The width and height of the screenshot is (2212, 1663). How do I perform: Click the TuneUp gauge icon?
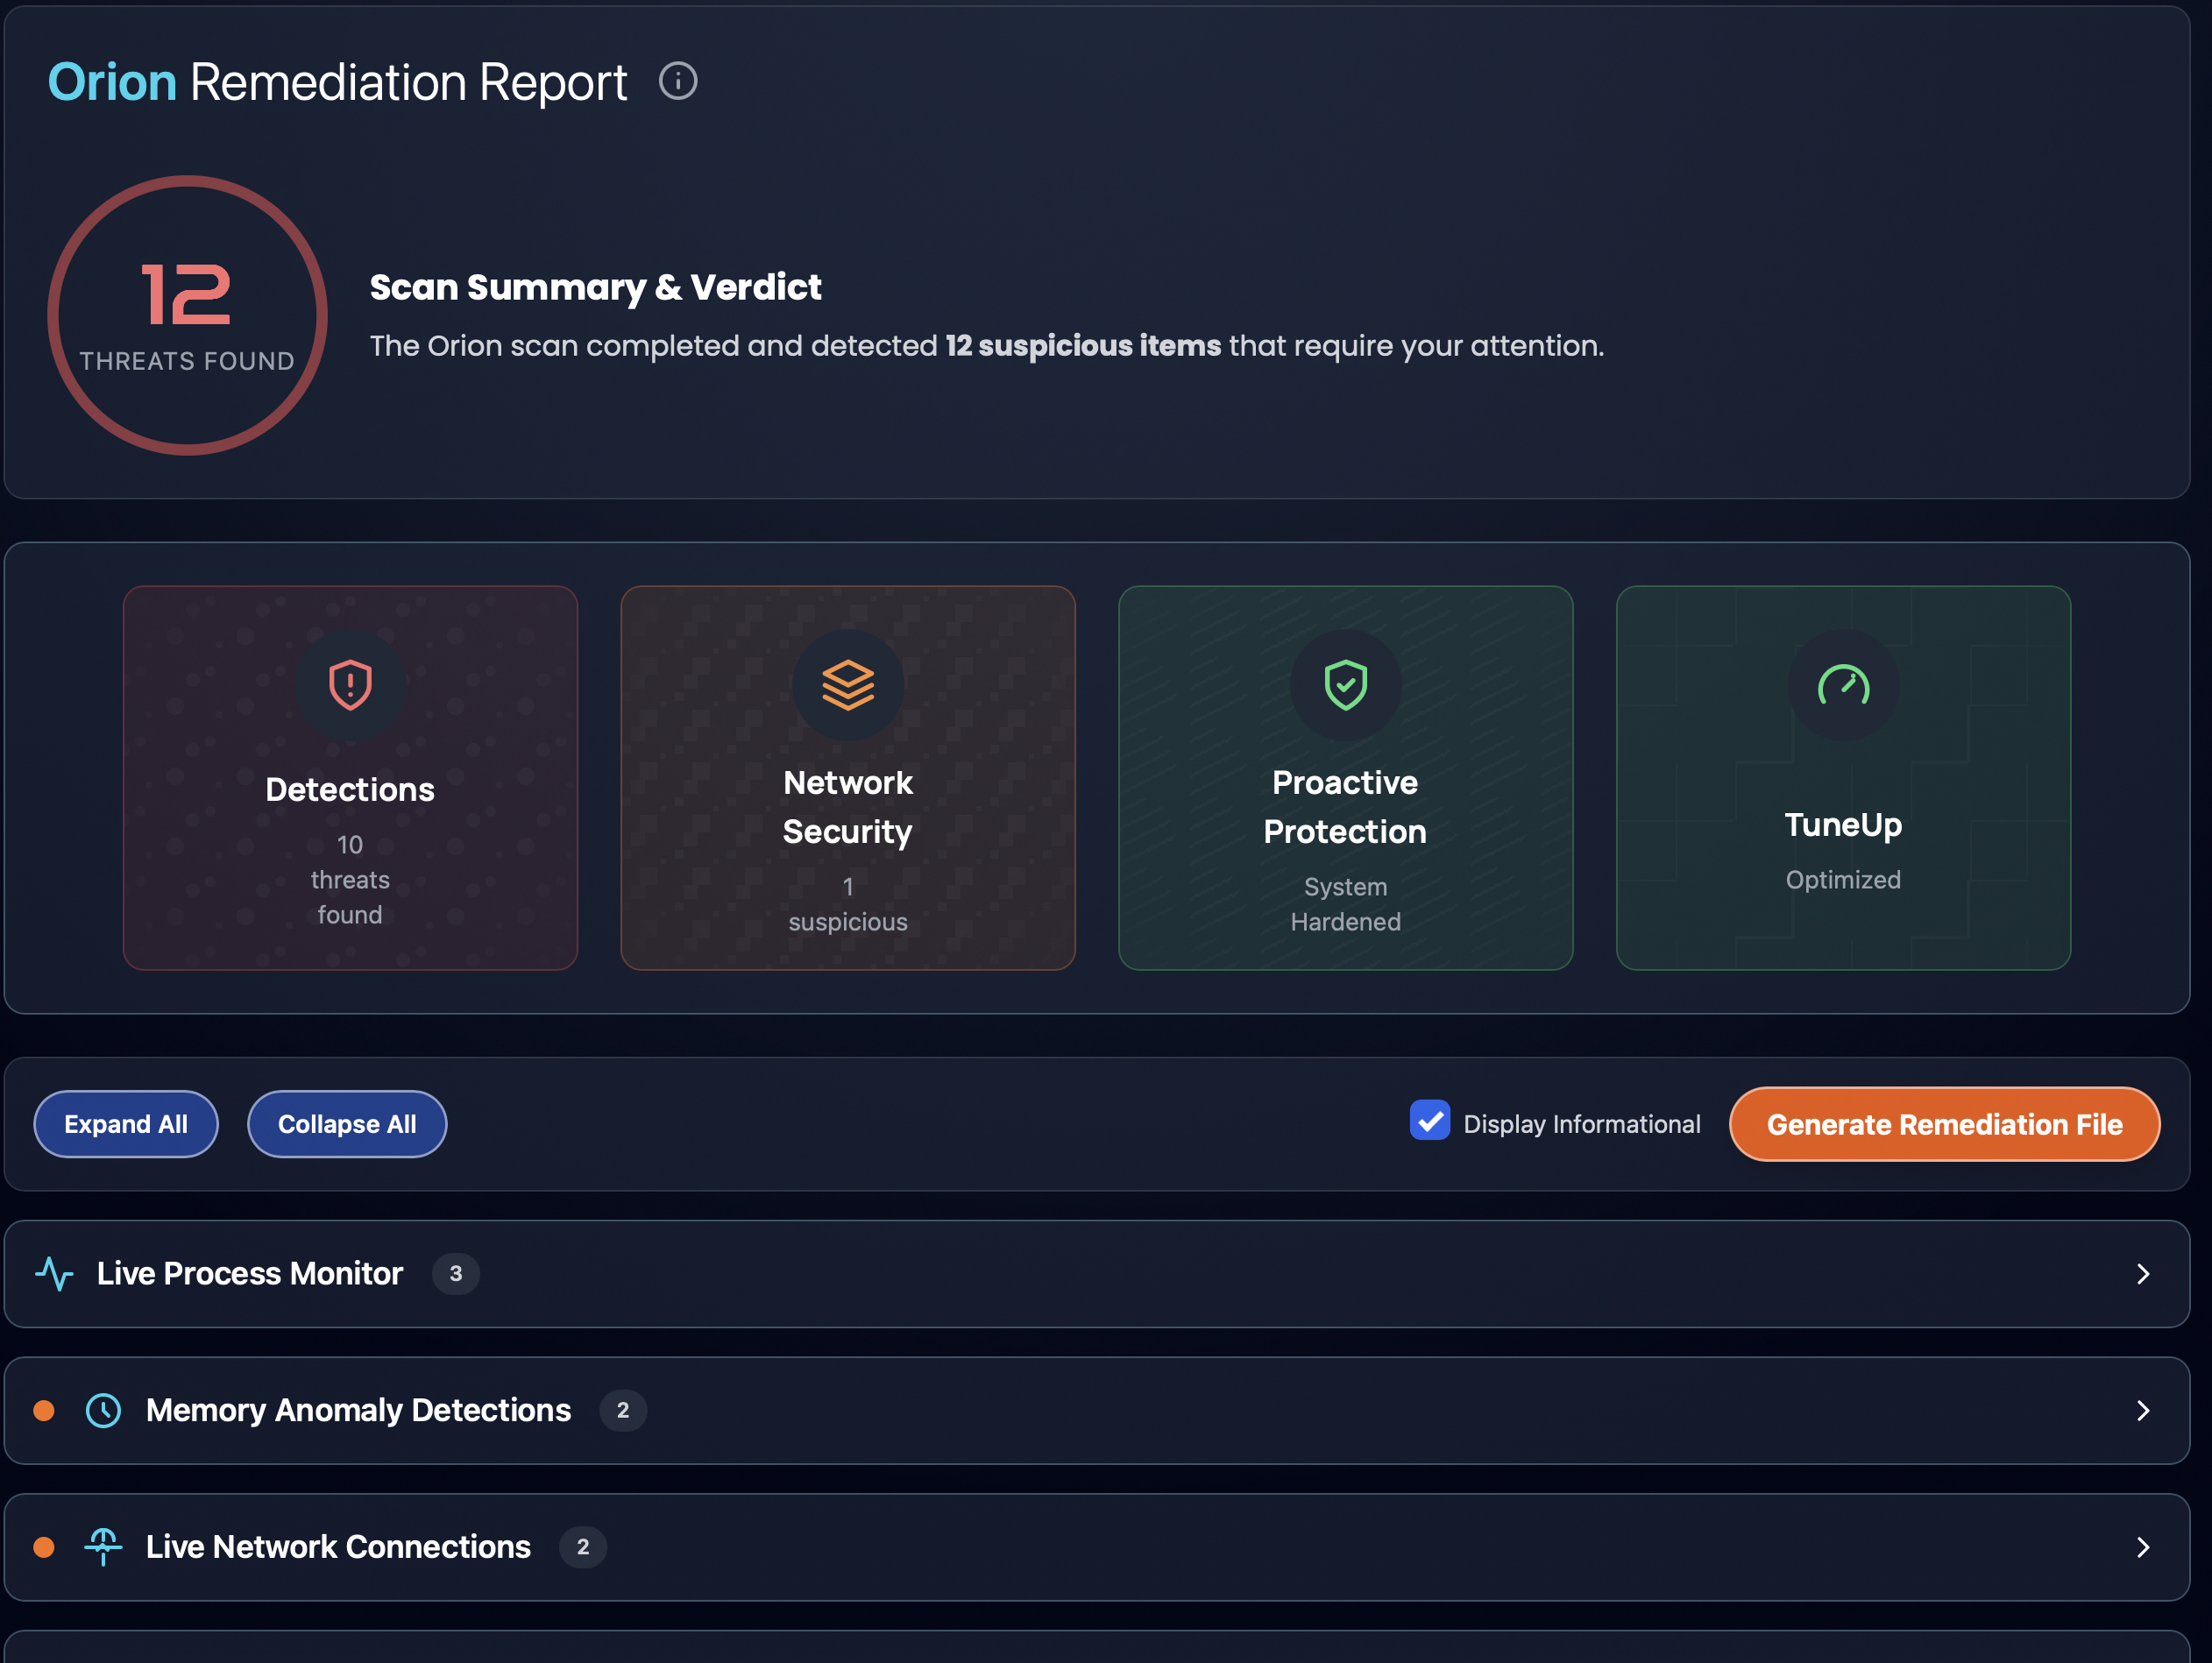1843,685
